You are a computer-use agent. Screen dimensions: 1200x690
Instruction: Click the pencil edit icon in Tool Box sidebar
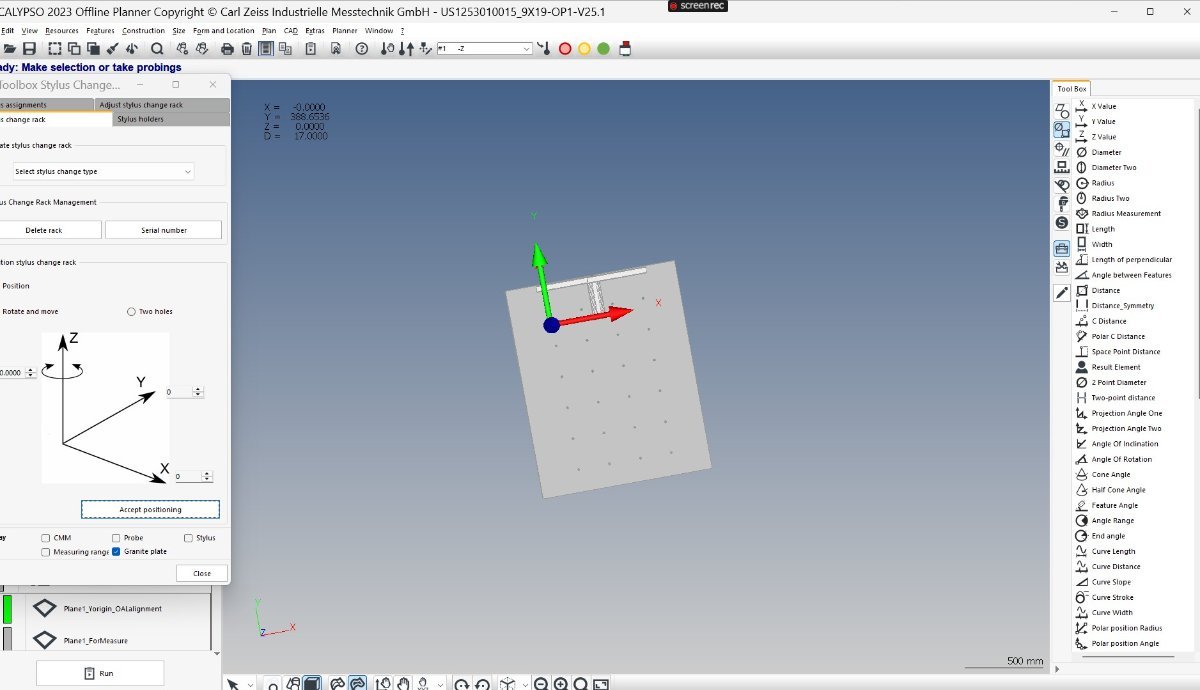[x=1061, y=292]
